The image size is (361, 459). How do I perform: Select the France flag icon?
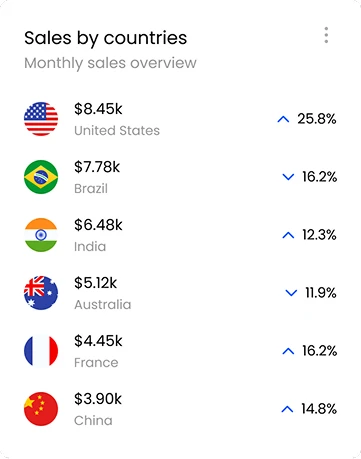click(41, 351)
